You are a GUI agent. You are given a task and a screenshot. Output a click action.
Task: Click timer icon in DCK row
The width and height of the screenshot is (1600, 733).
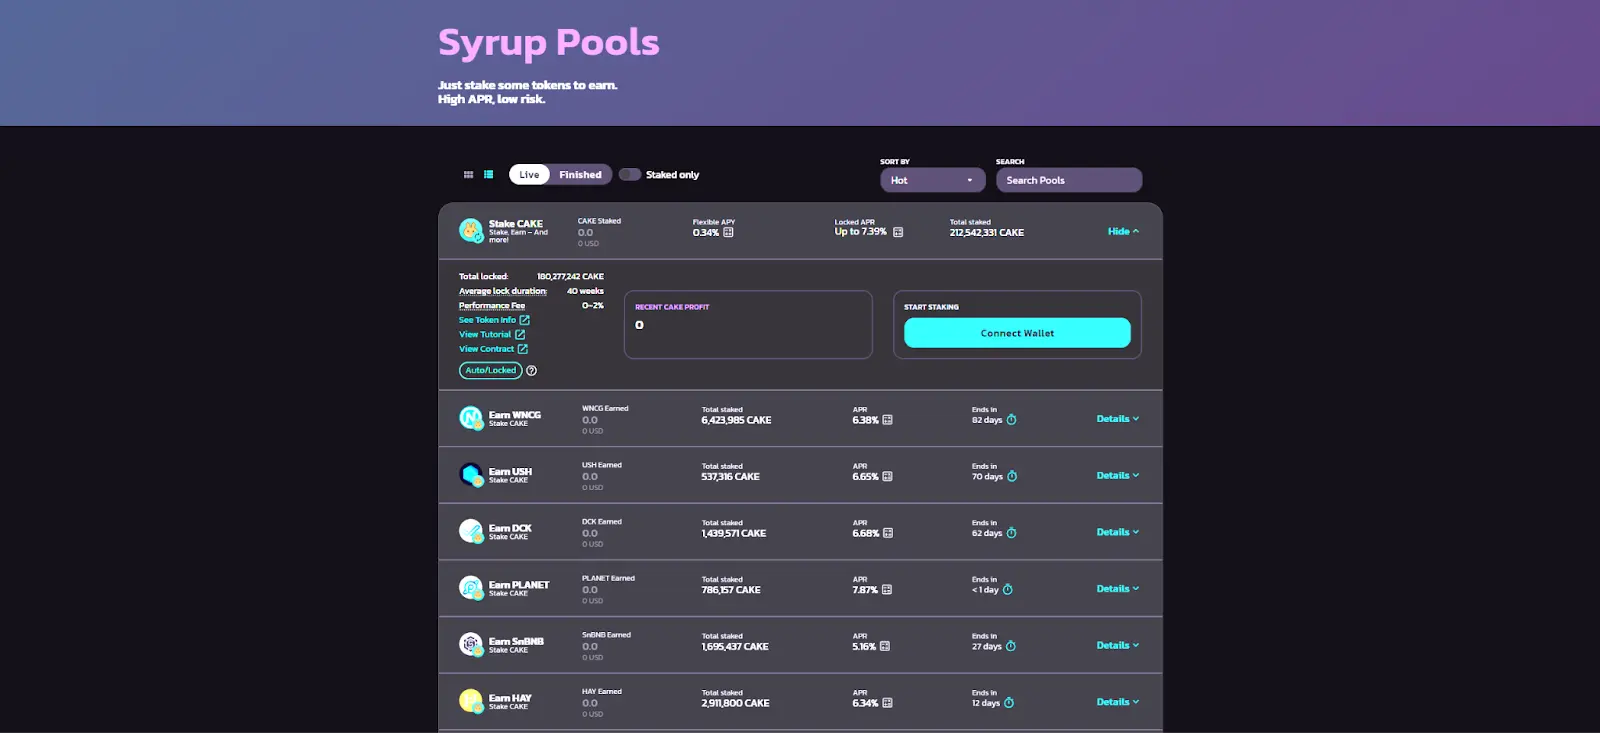tap(1011, 533)
